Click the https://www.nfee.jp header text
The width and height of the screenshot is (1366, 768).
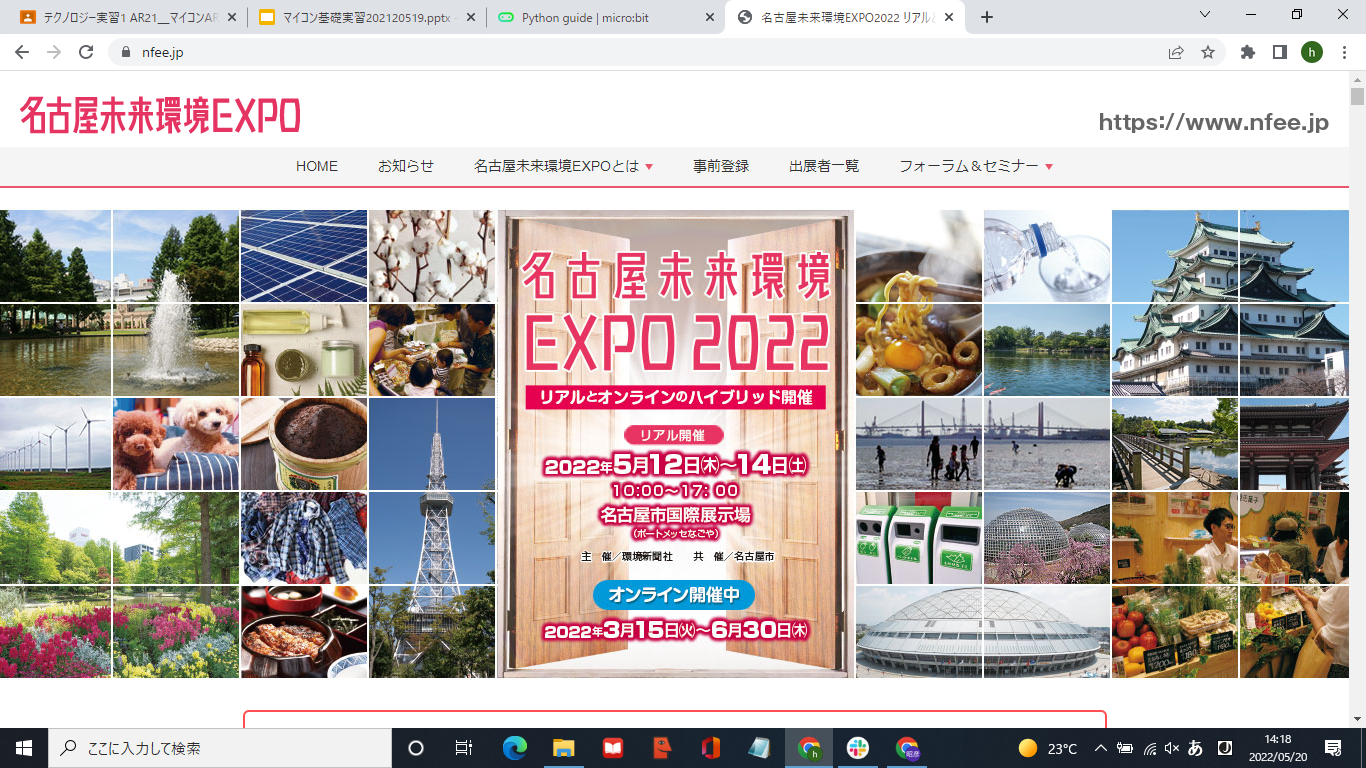pos(1214,122)
